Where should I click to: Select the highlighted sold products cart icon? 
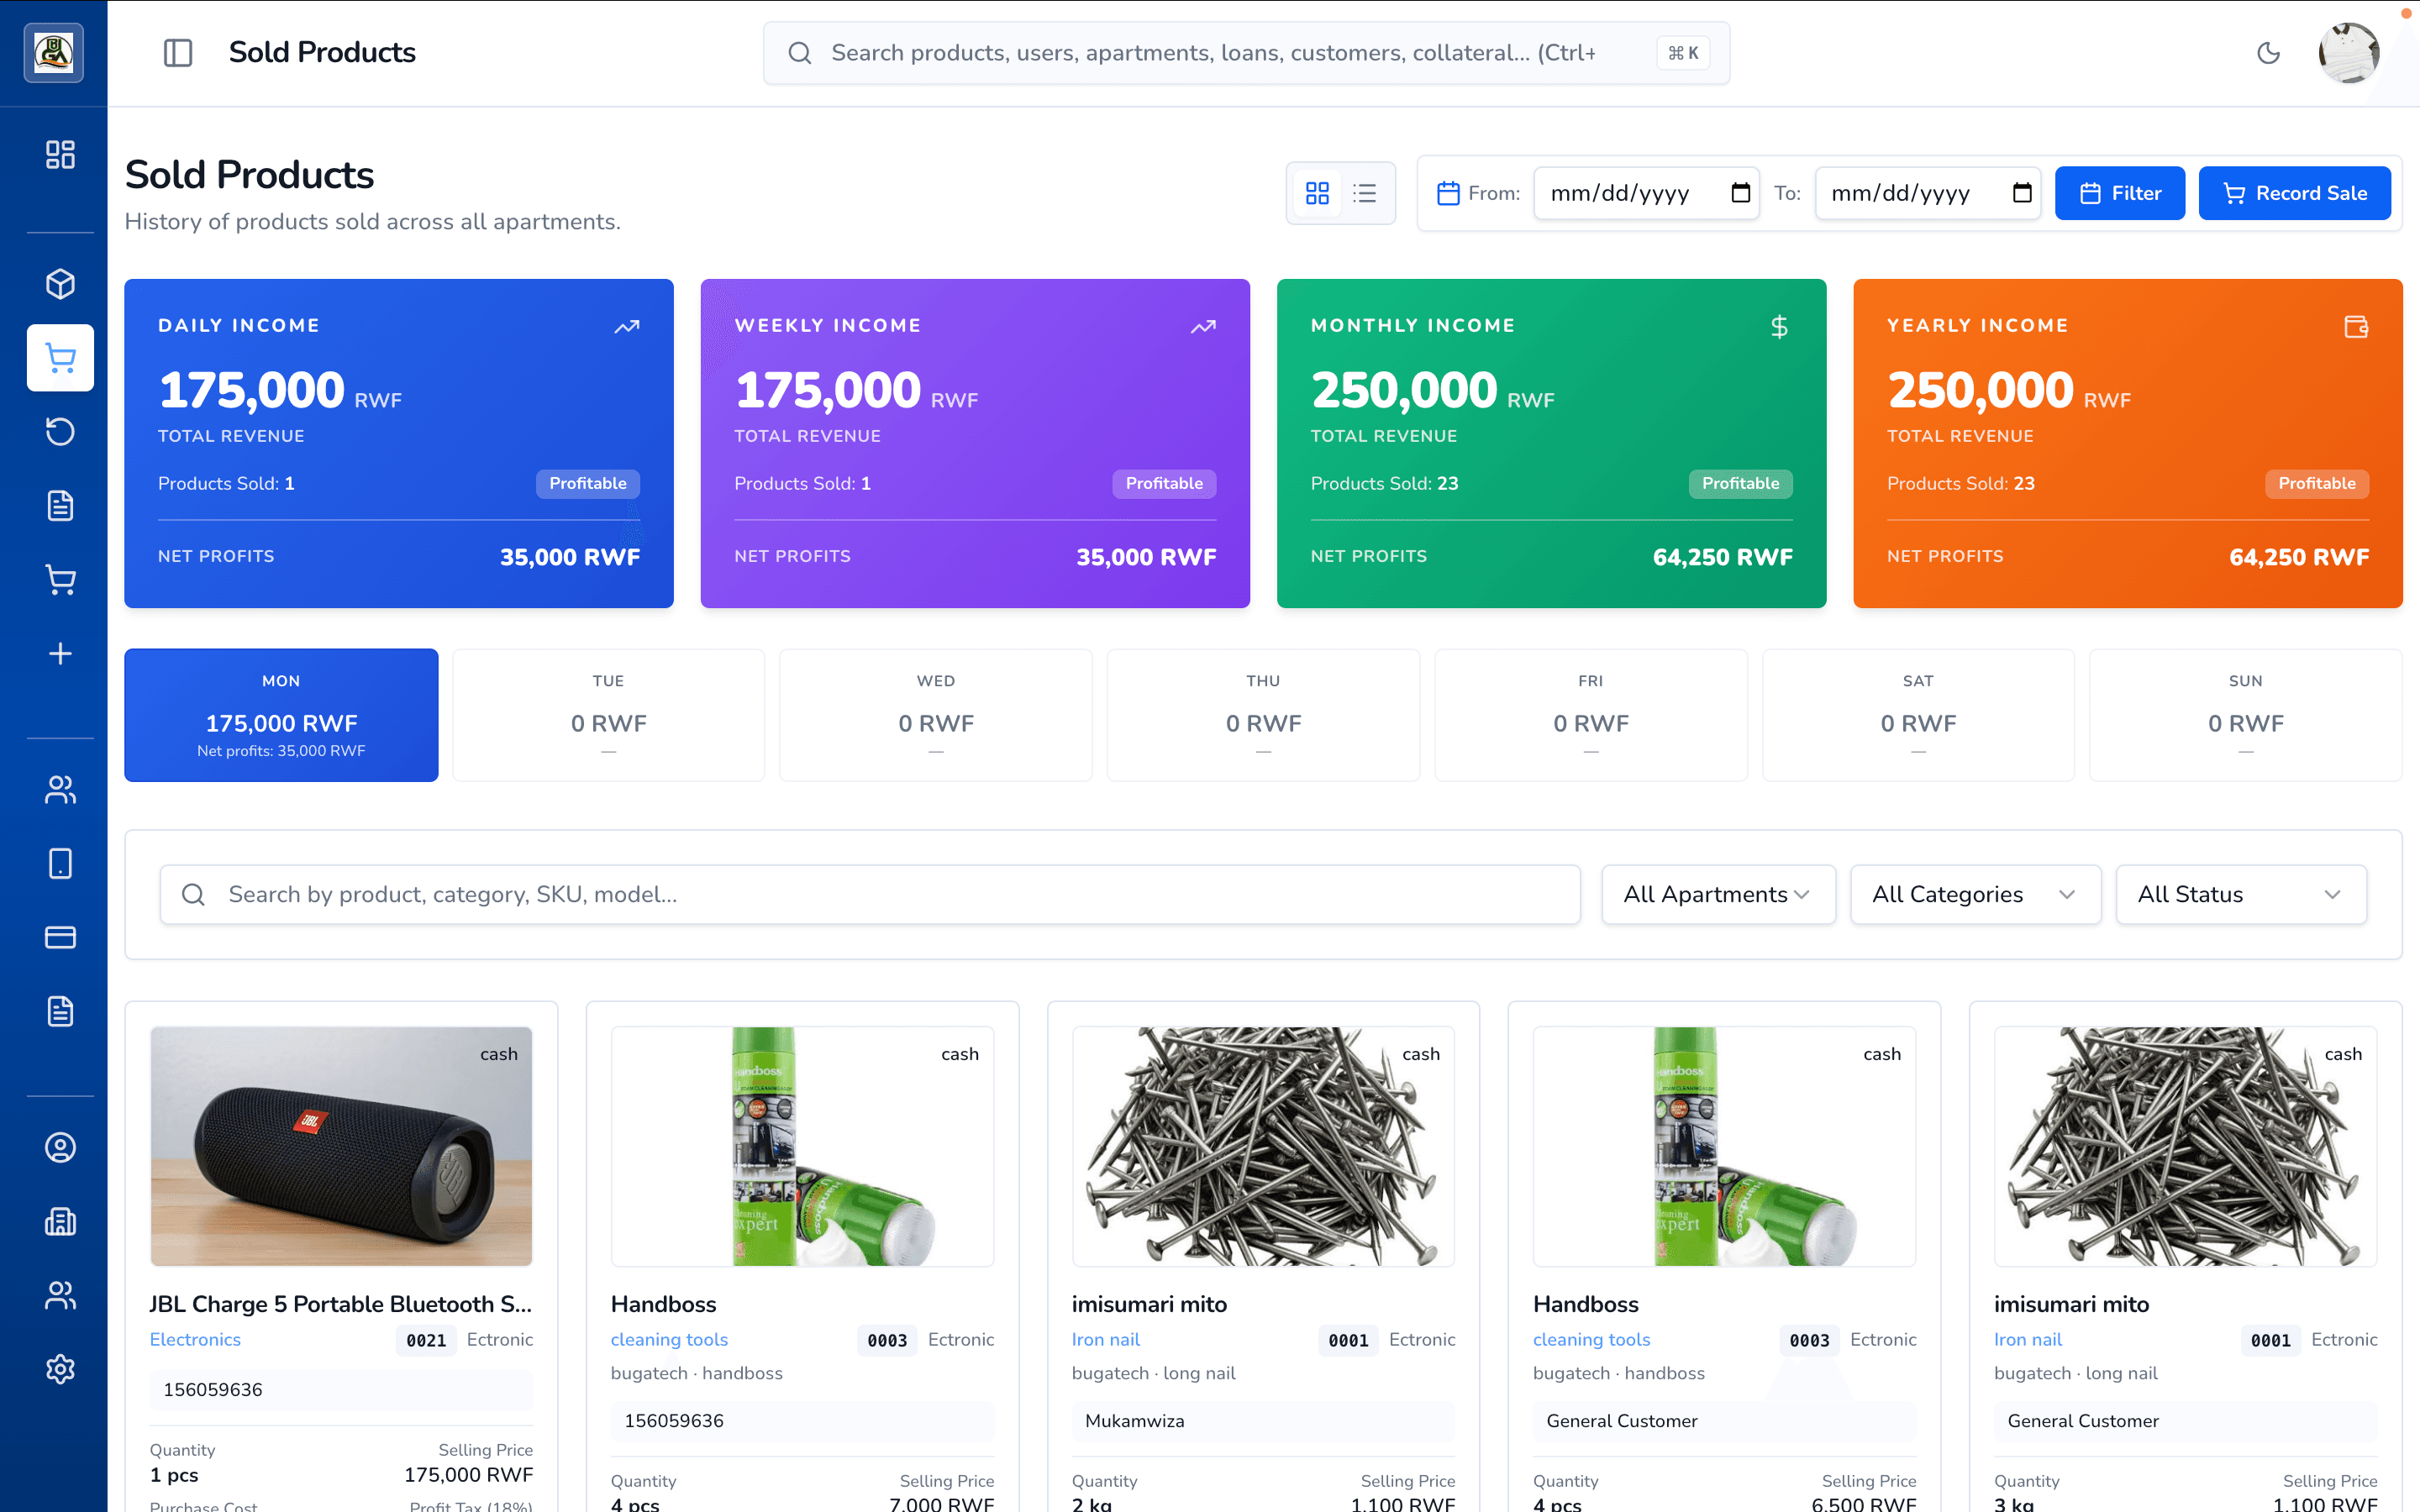[x=60, y=357]
